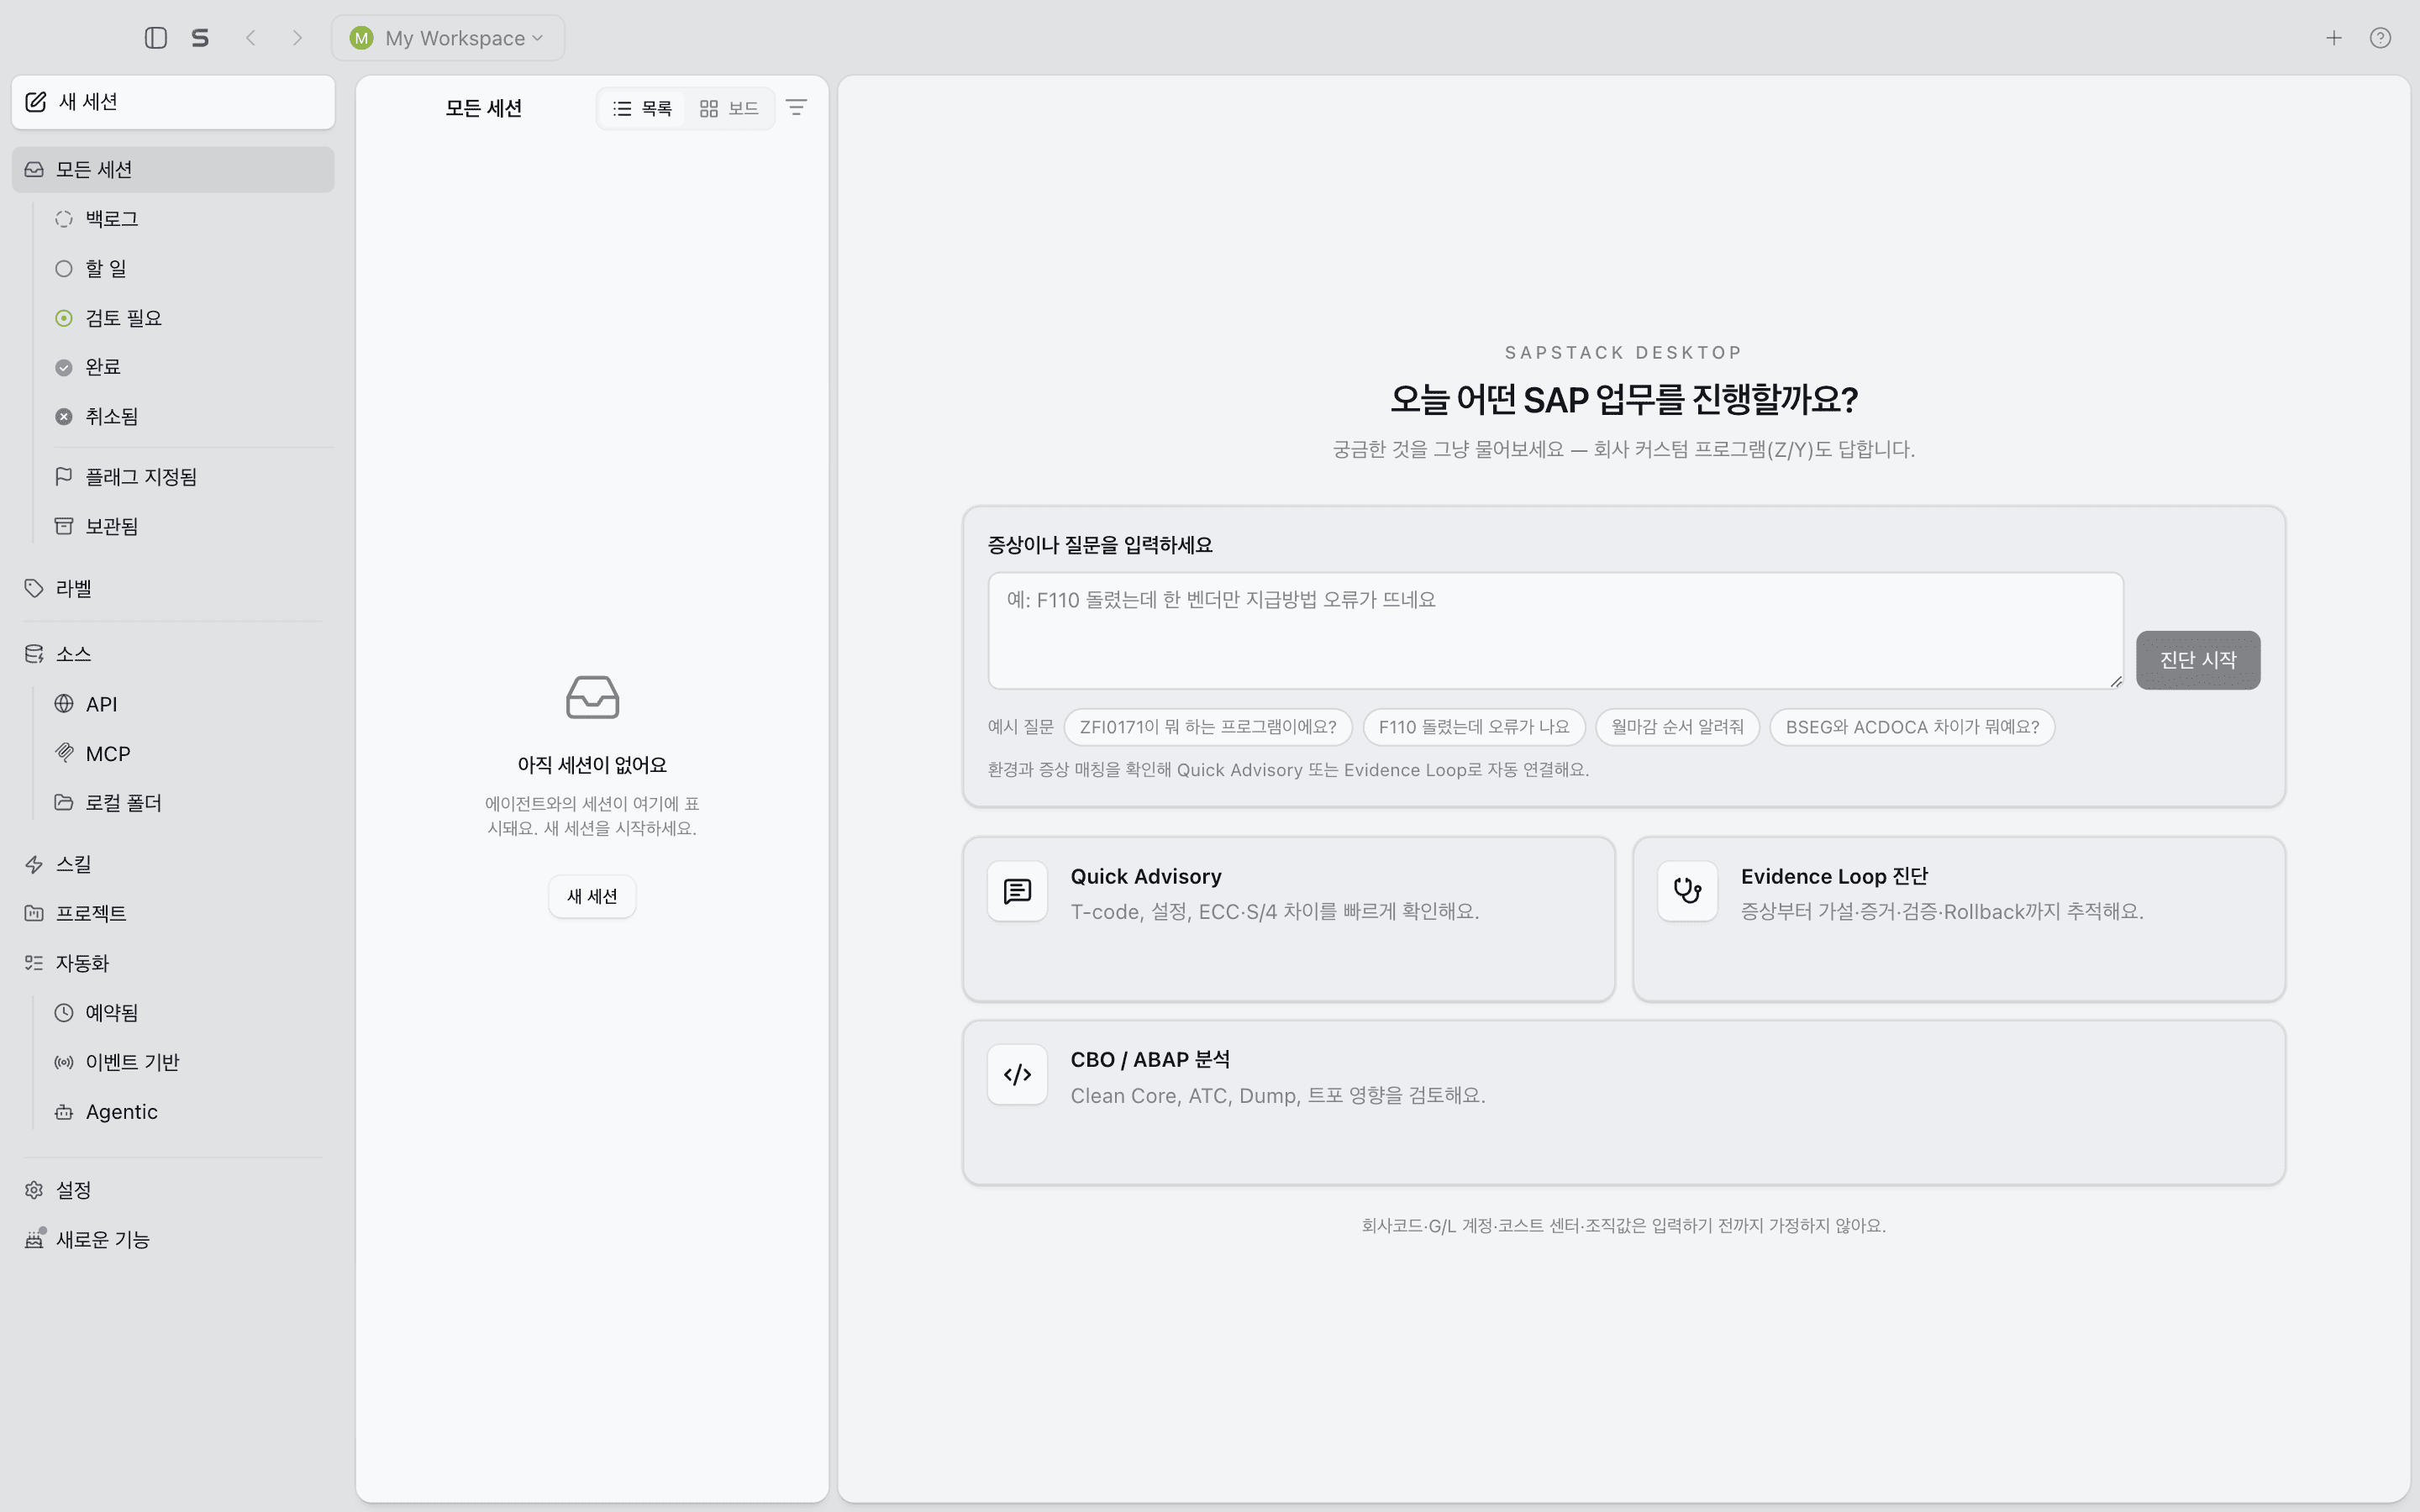Click the Evidence Loop stethoscope icon
Image resolution: width=2420 pixels, height=1512 pixels.
coord(1687,891)
